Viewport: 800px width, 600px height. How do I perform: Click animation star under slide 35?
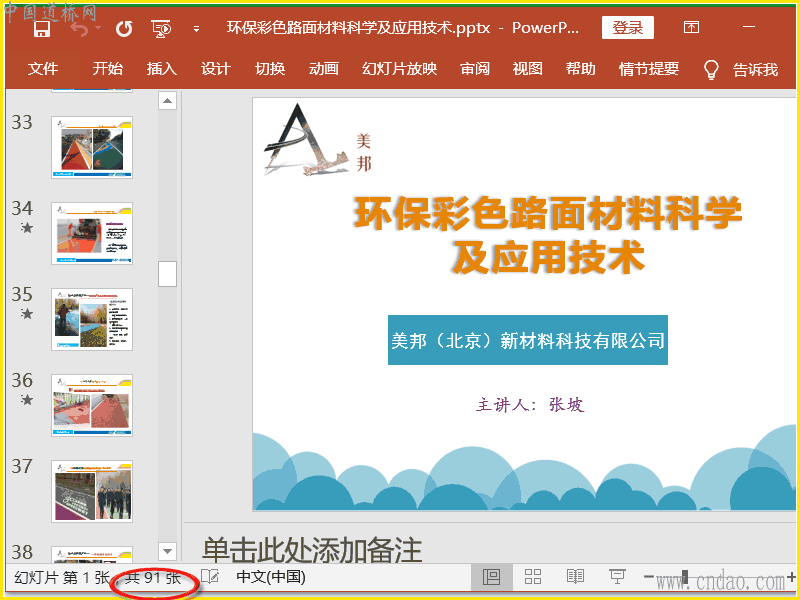coord(27,314)
